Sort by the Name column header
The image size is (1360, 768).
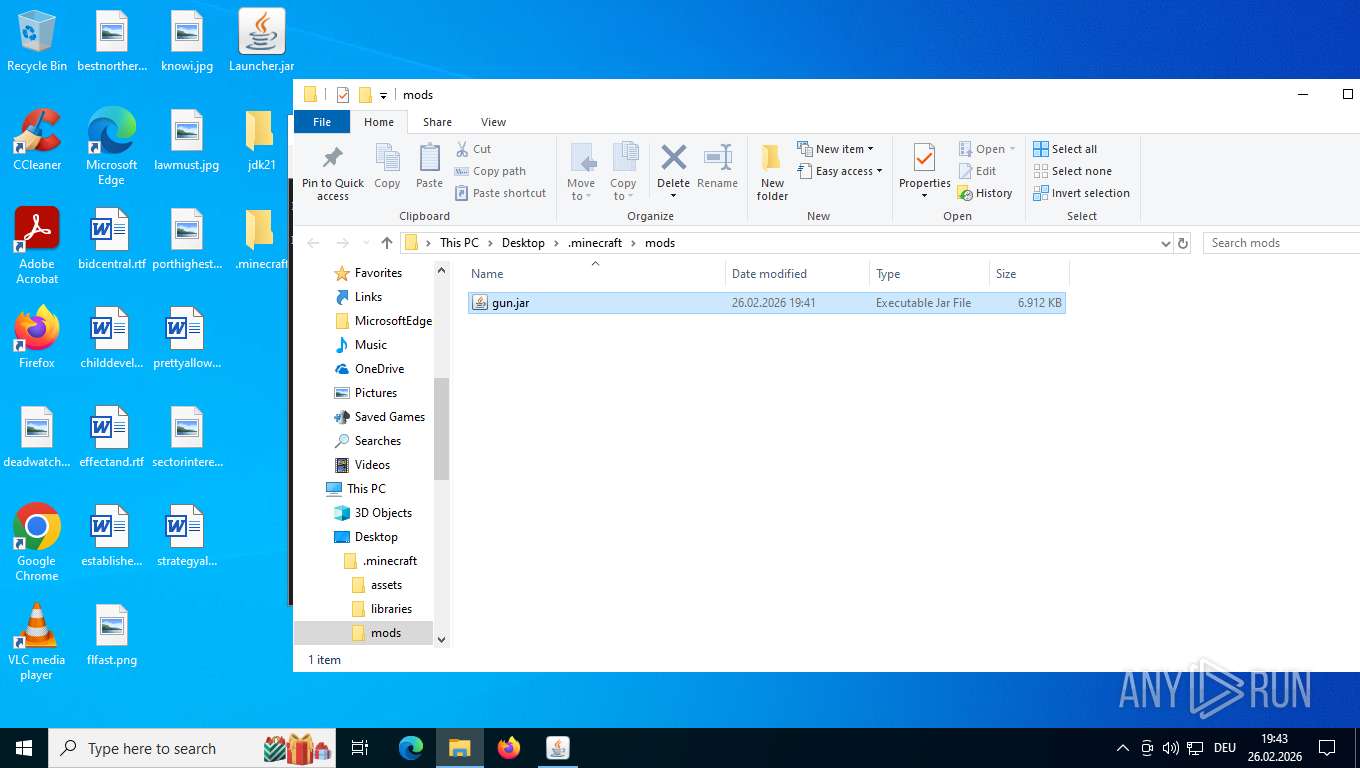click(x=596, y=274)
